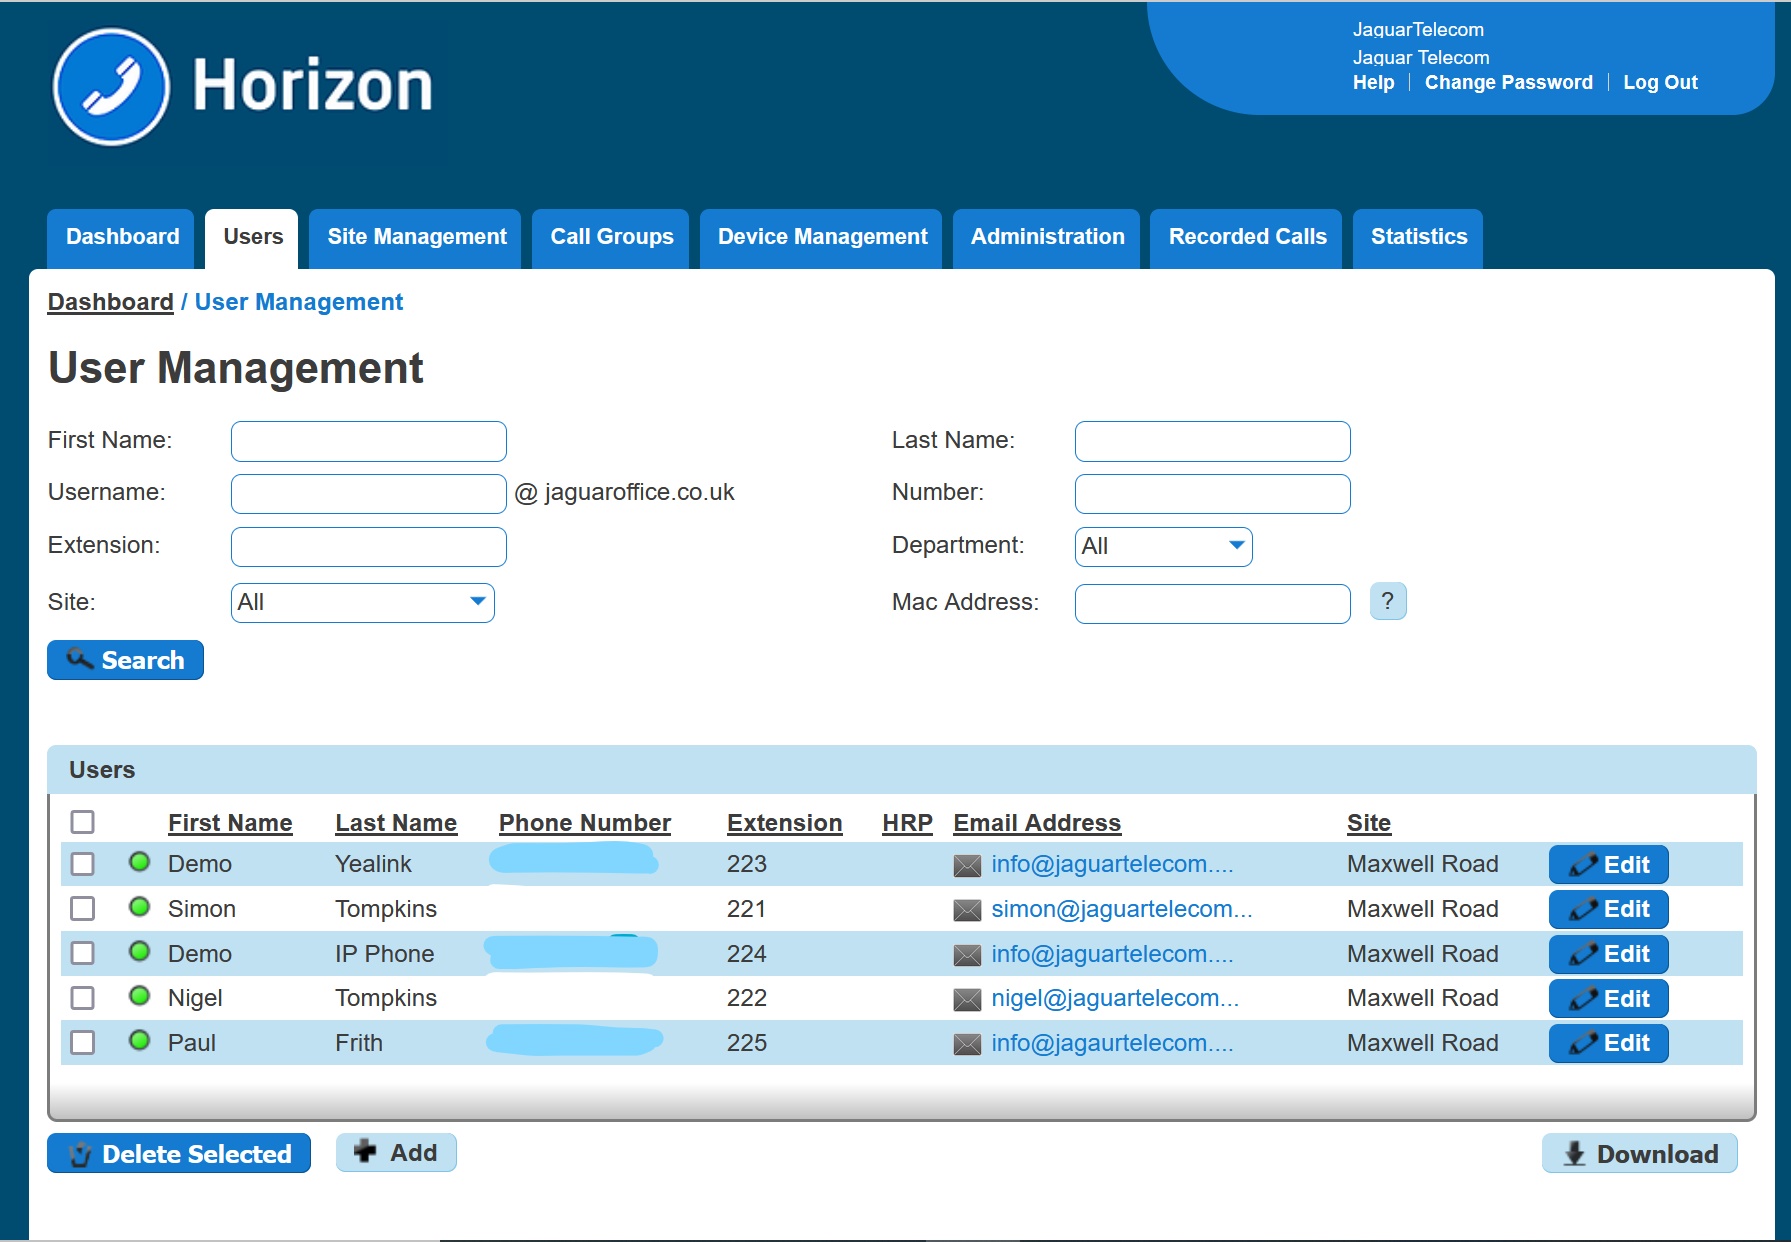Click the download arrow icon on Download button

coord(1576,1153)
